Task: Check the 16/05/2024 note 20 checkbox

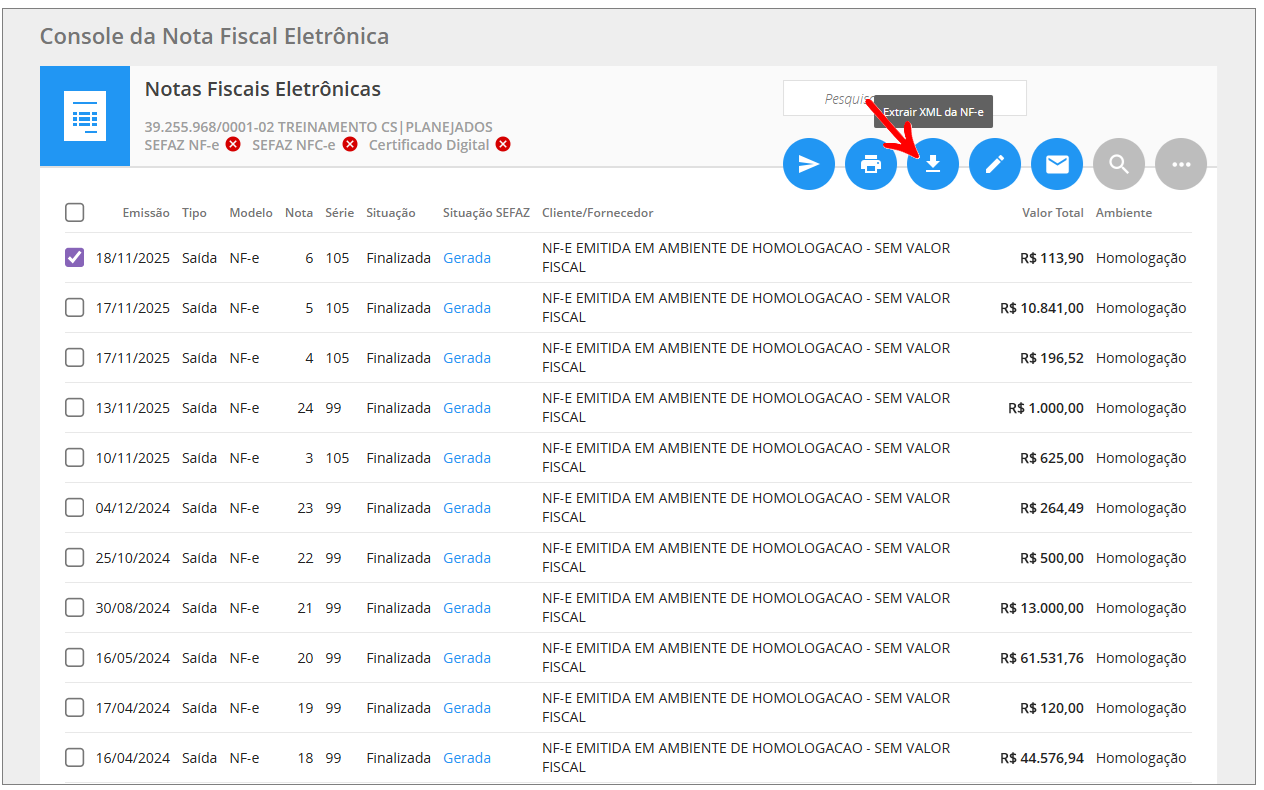Action: [75, 658]
